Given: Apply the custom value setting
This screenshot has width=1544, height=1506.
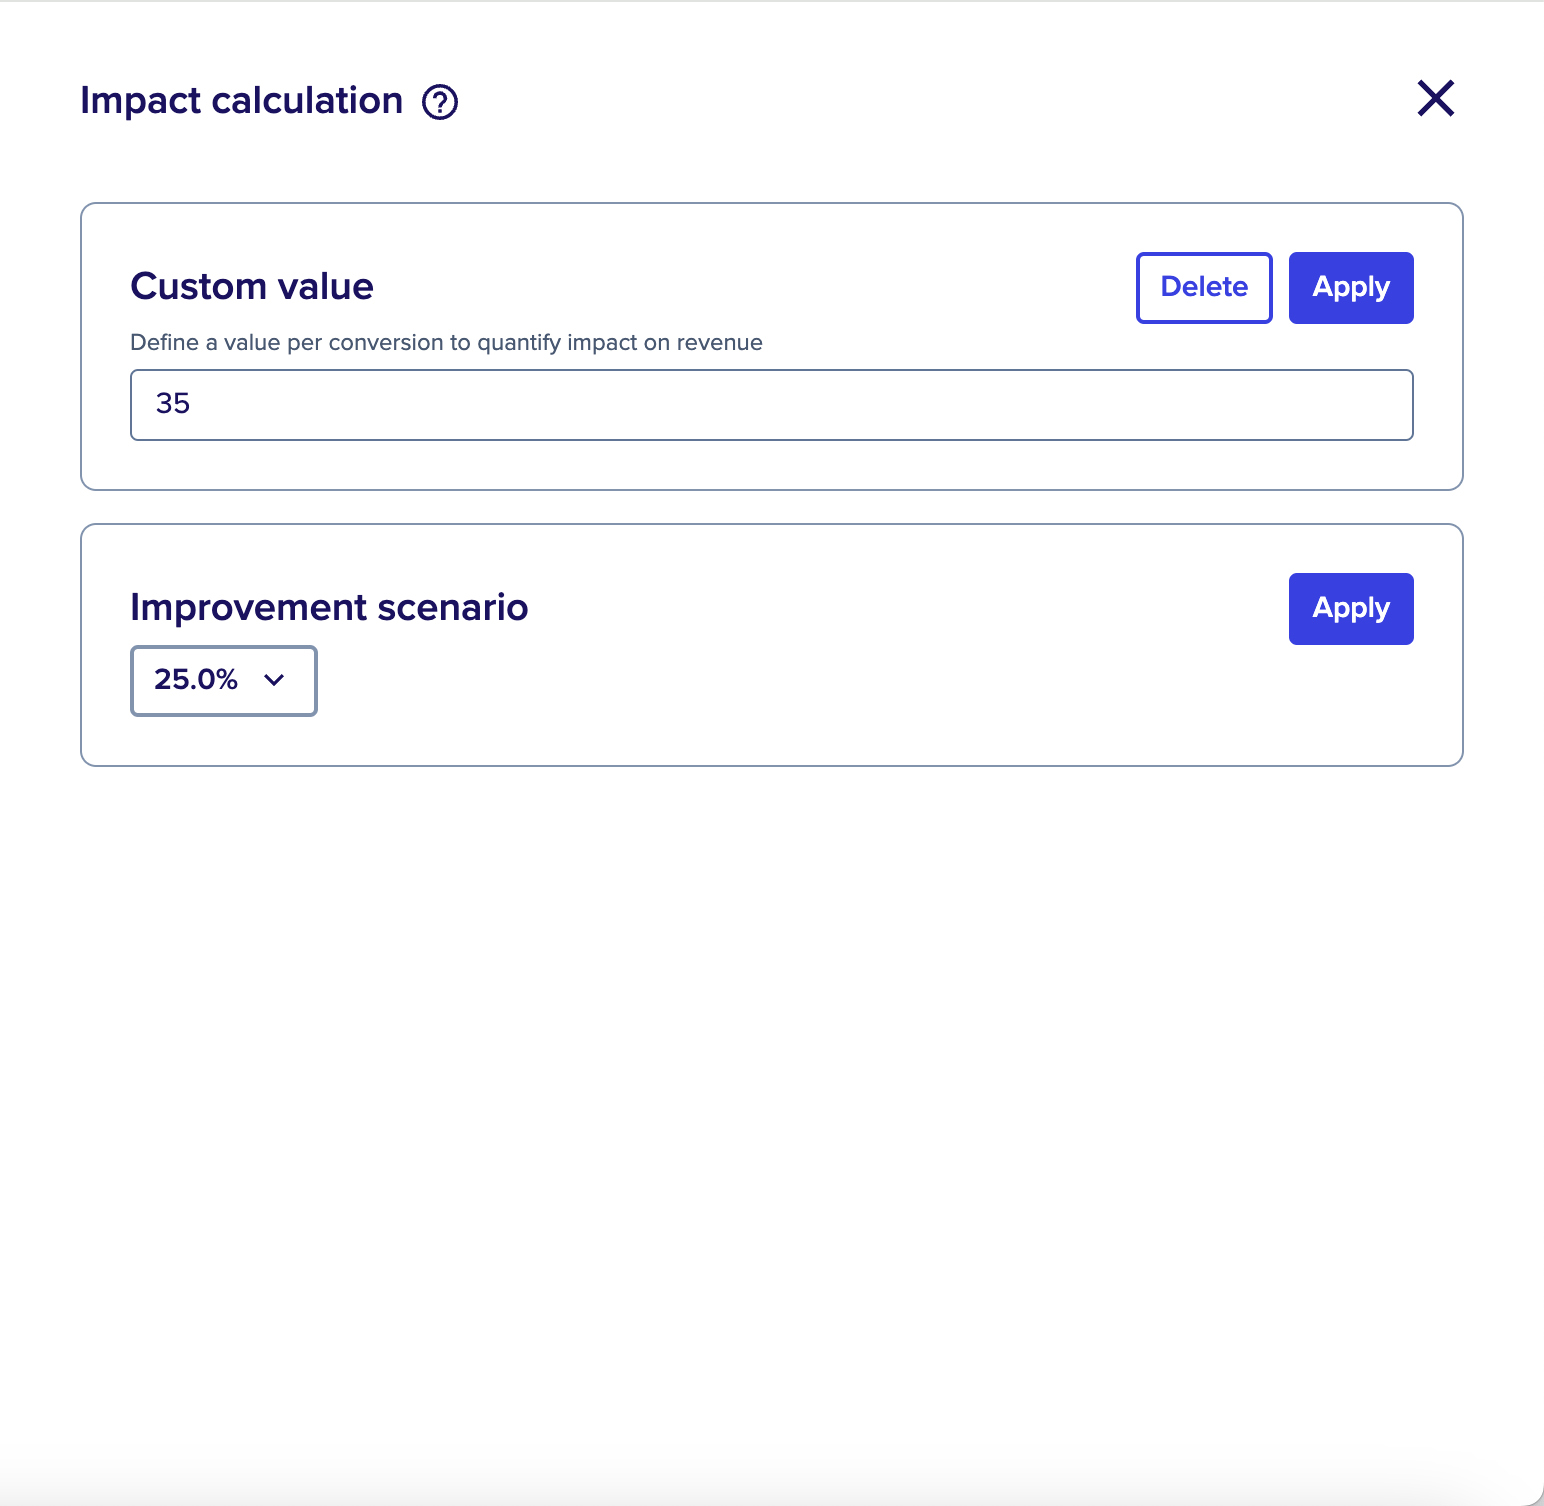Looking at the screenshot, I should tap(1351, 288).
